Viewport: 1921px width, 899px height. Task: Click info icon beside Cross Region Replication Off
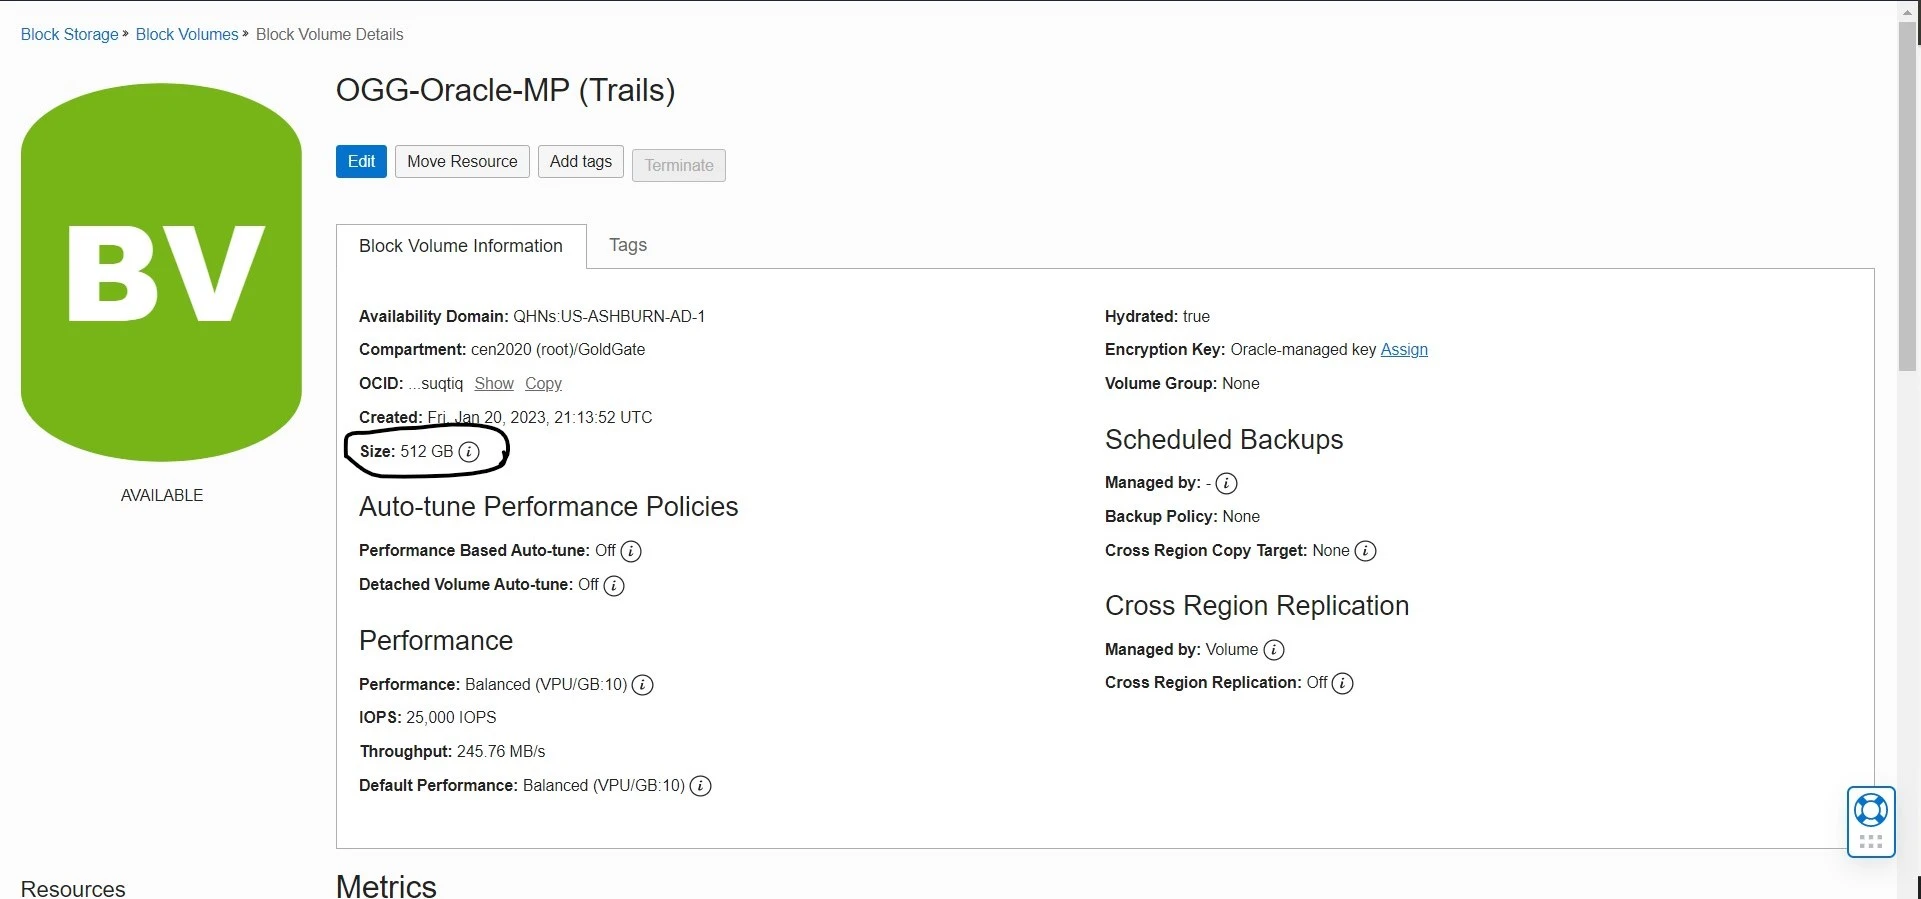coord(1343,683)
